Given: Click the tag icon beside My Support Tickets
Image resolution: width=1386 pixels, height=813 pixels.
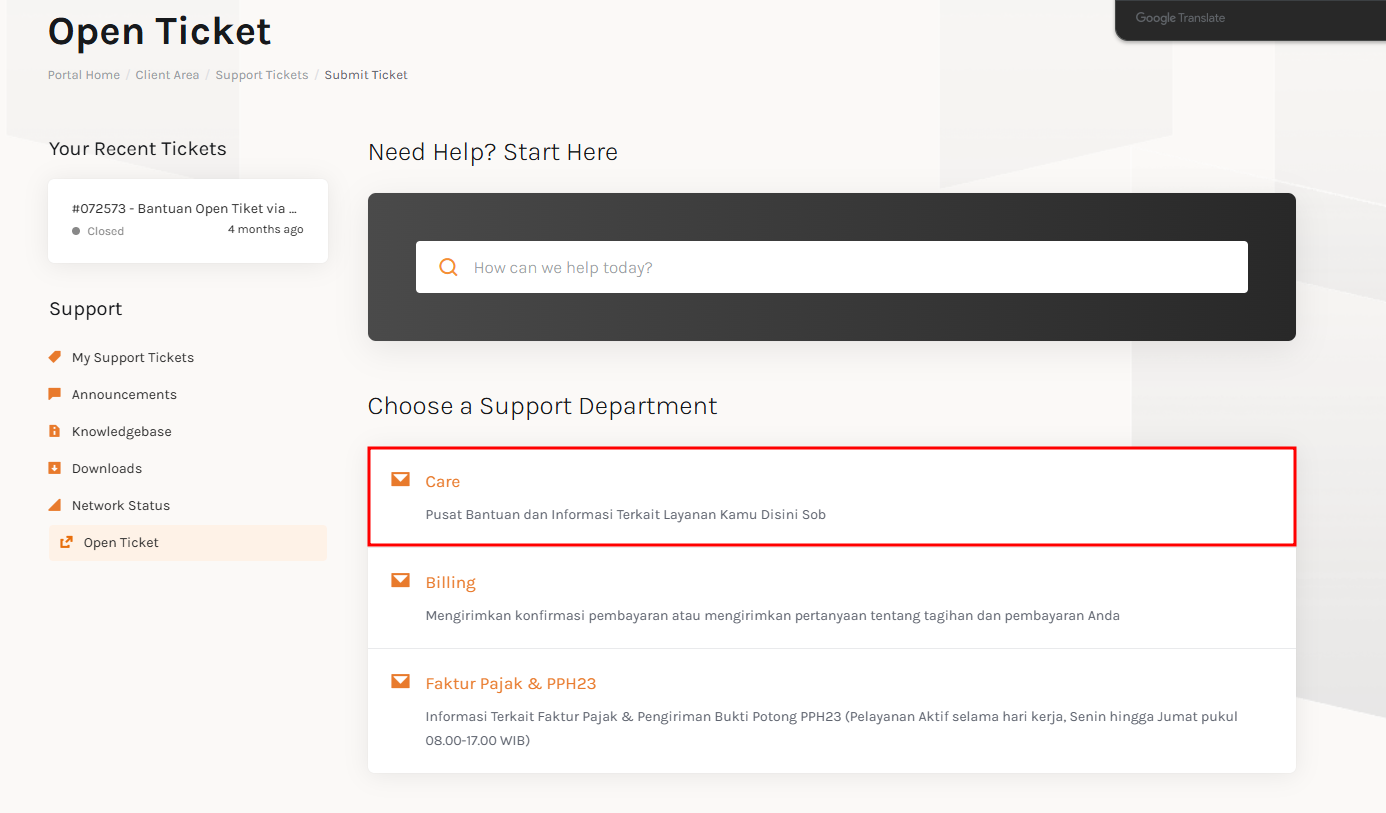Looking at the screenshot, I should [x=55, y=357].
